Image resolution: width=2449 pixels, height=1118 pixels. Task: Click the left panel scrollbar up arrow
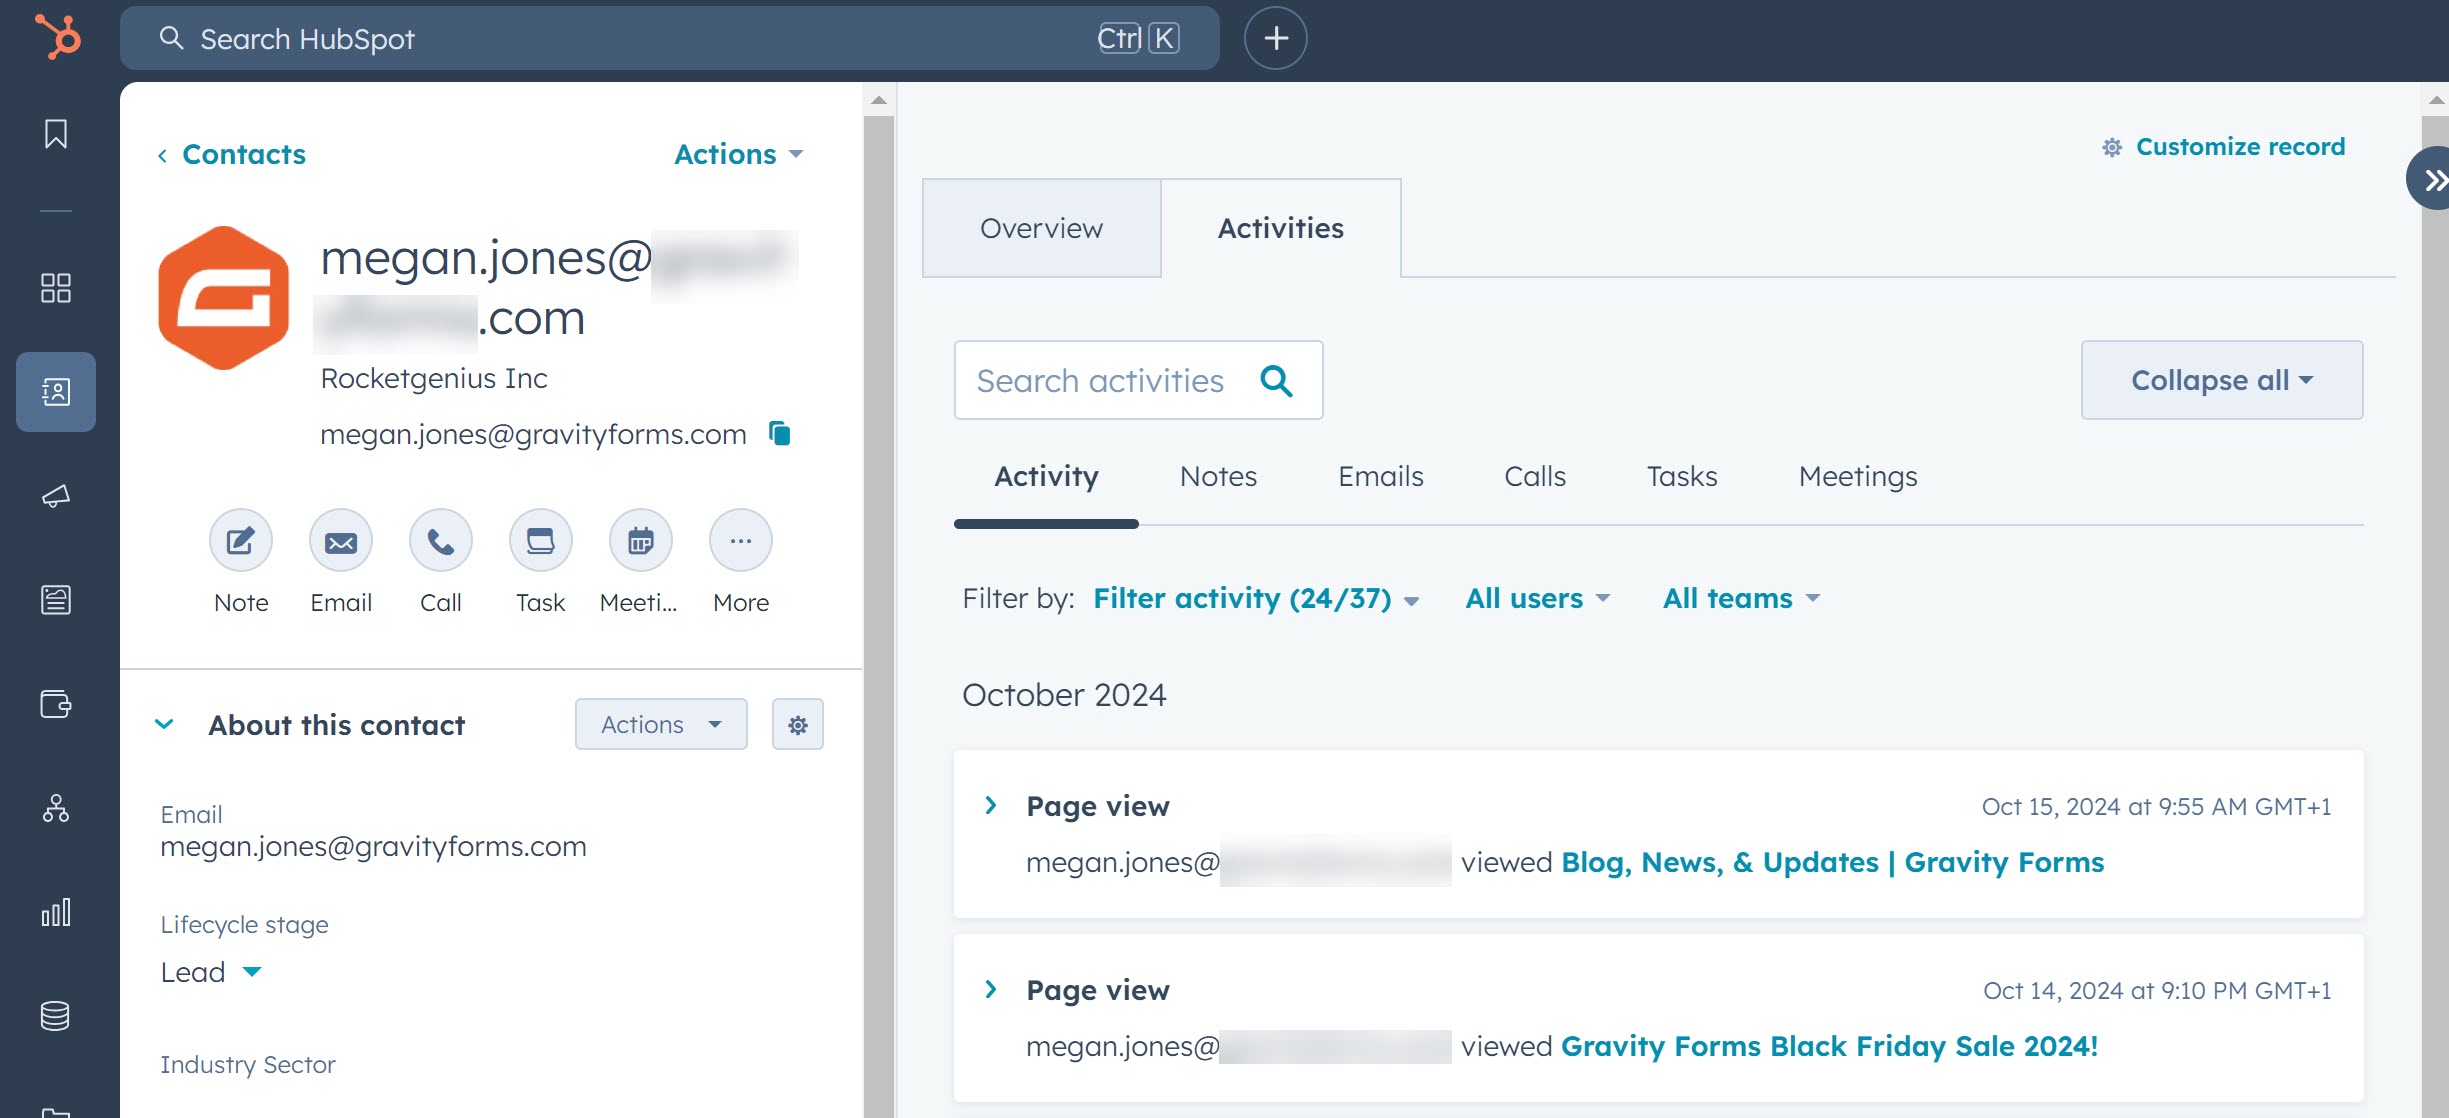click(x=879, y=99)
